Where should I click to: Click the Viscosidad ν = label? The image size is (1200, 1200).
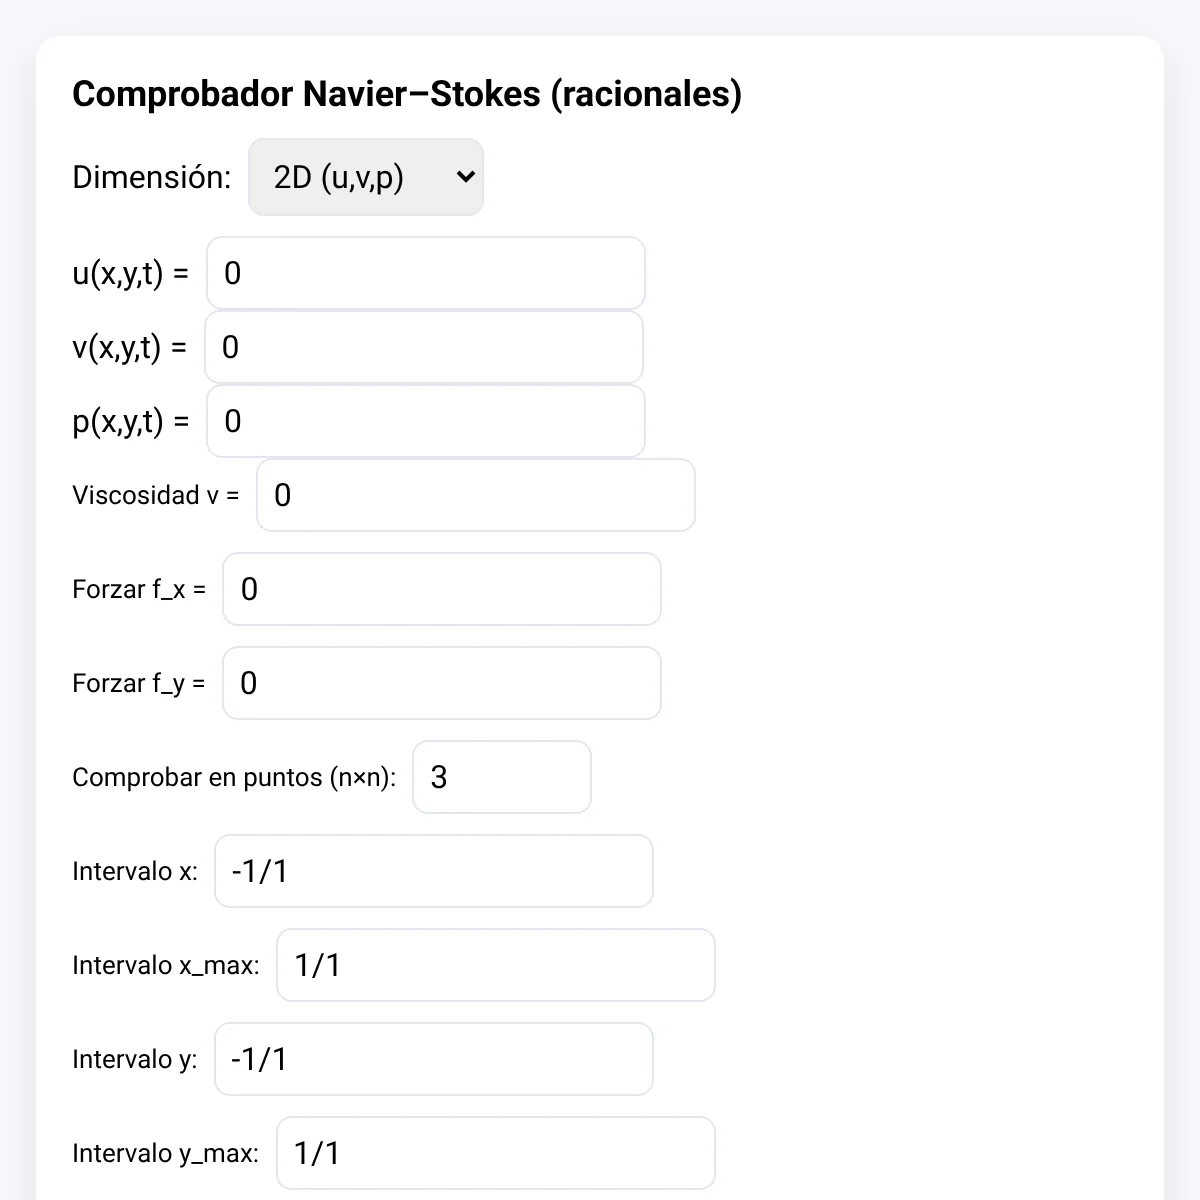coord(156,495)
